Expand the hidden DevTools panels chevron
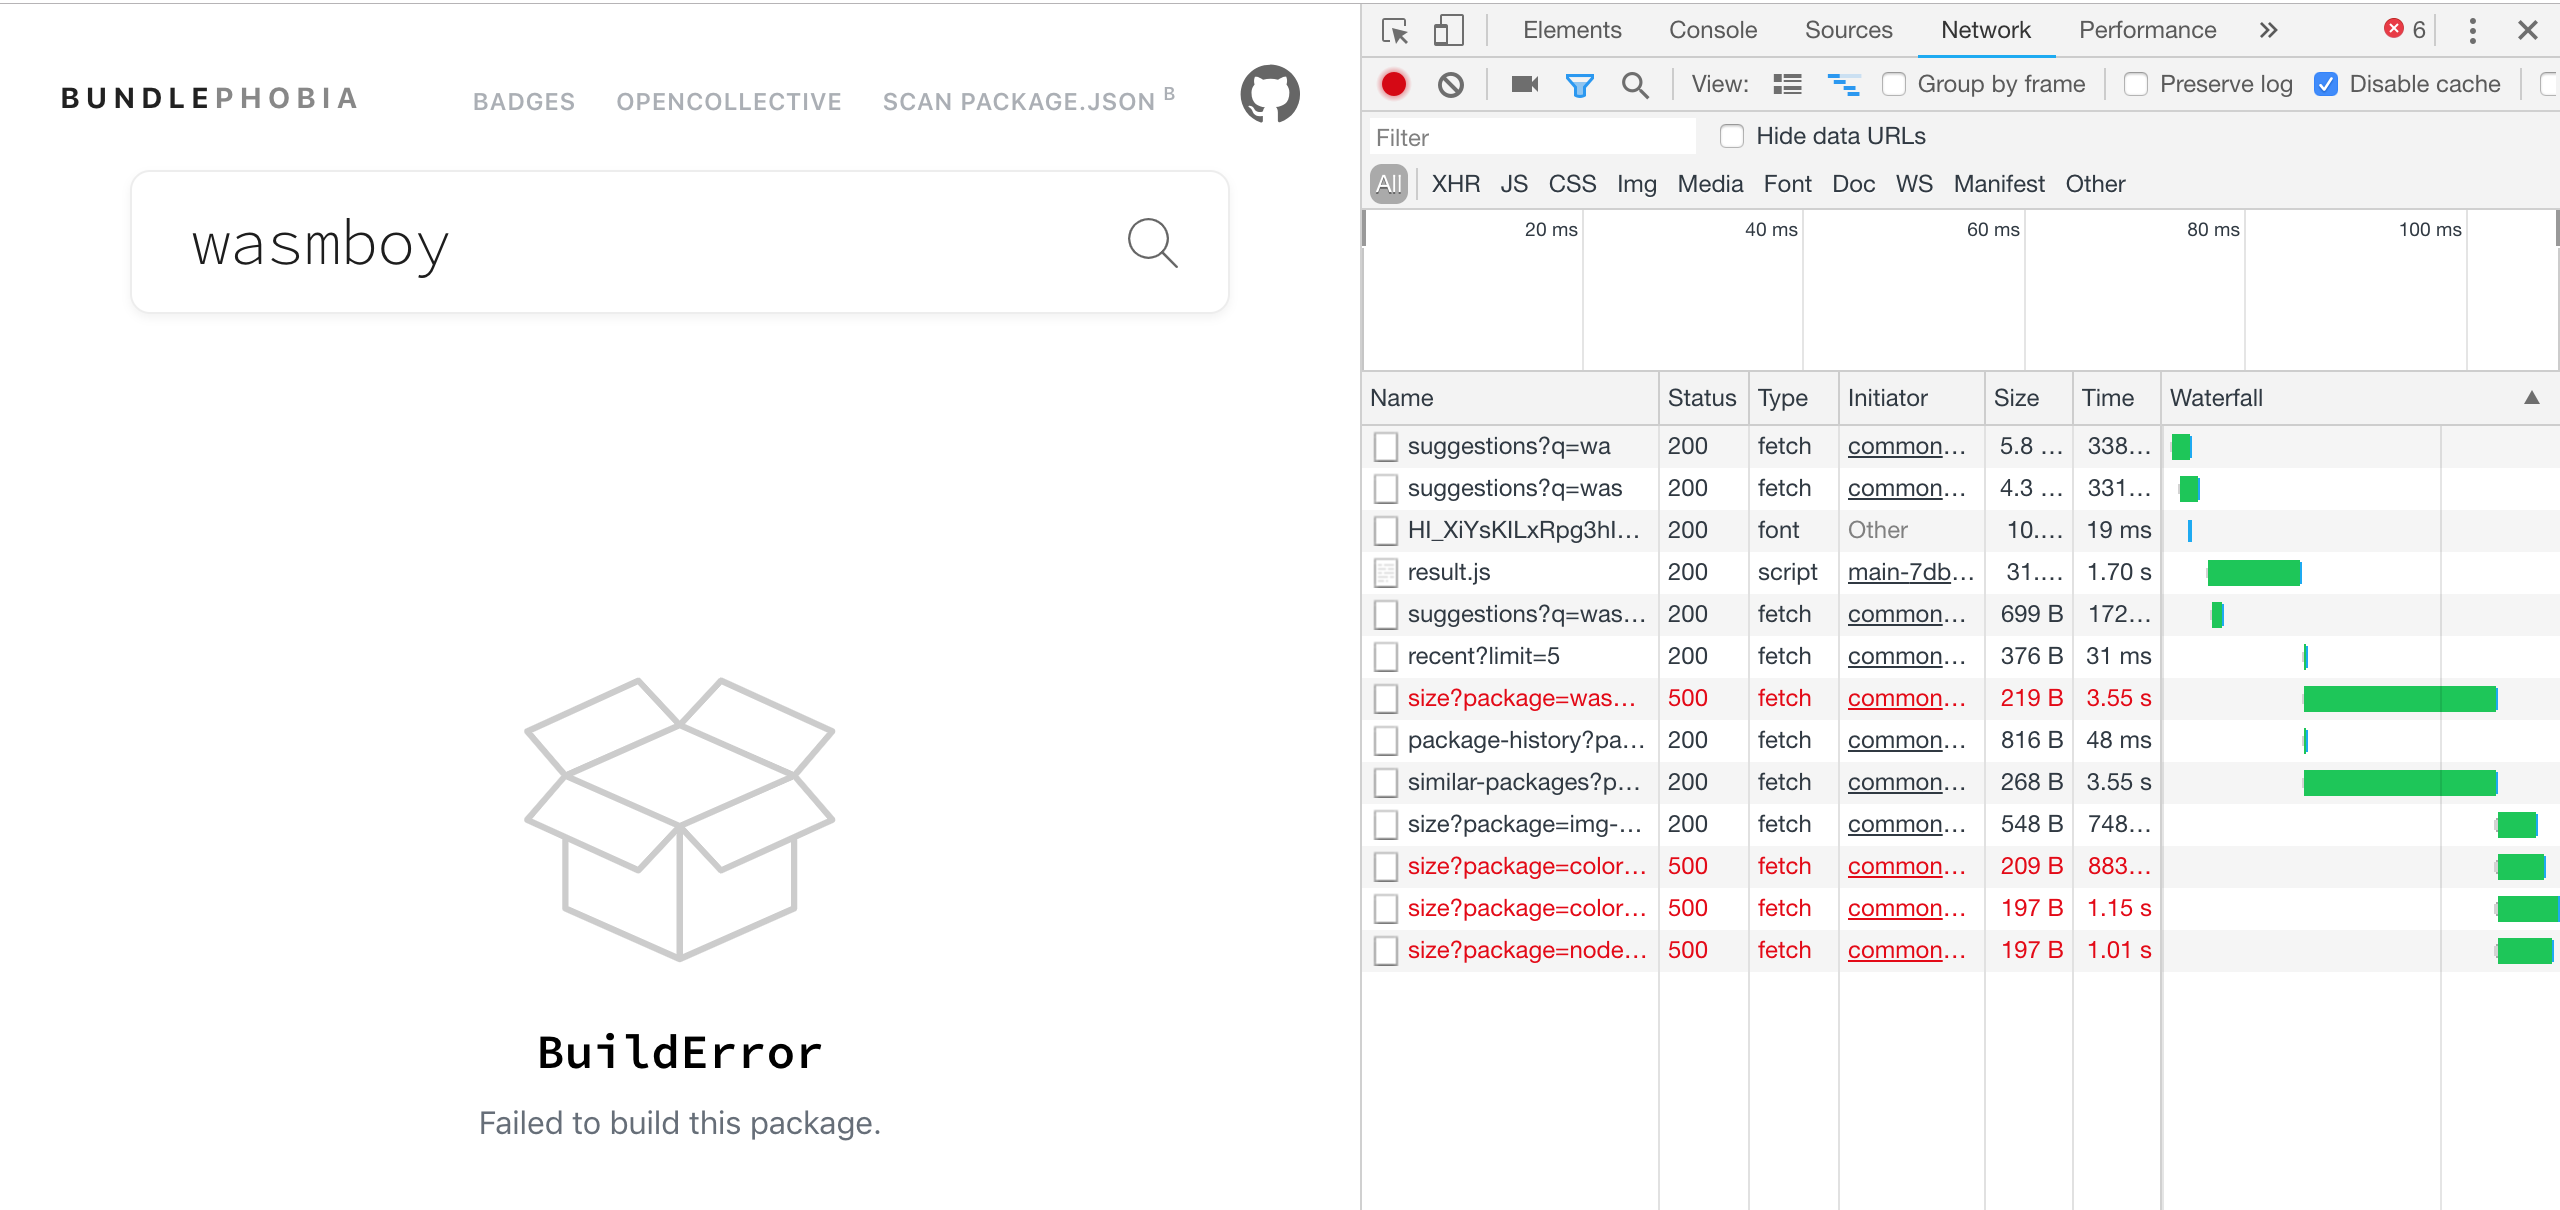This screenshot has width=2560, height=1210. pyautogui.click(x=2269, y=30)
